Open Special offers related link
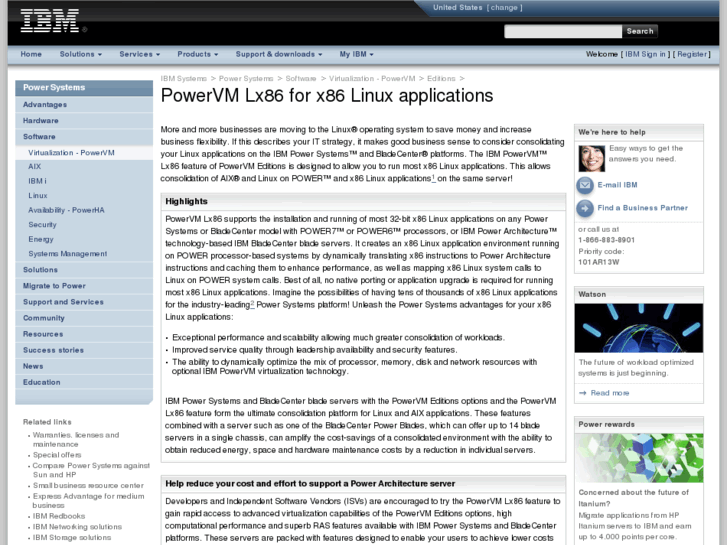 click(x=57, y=455)
